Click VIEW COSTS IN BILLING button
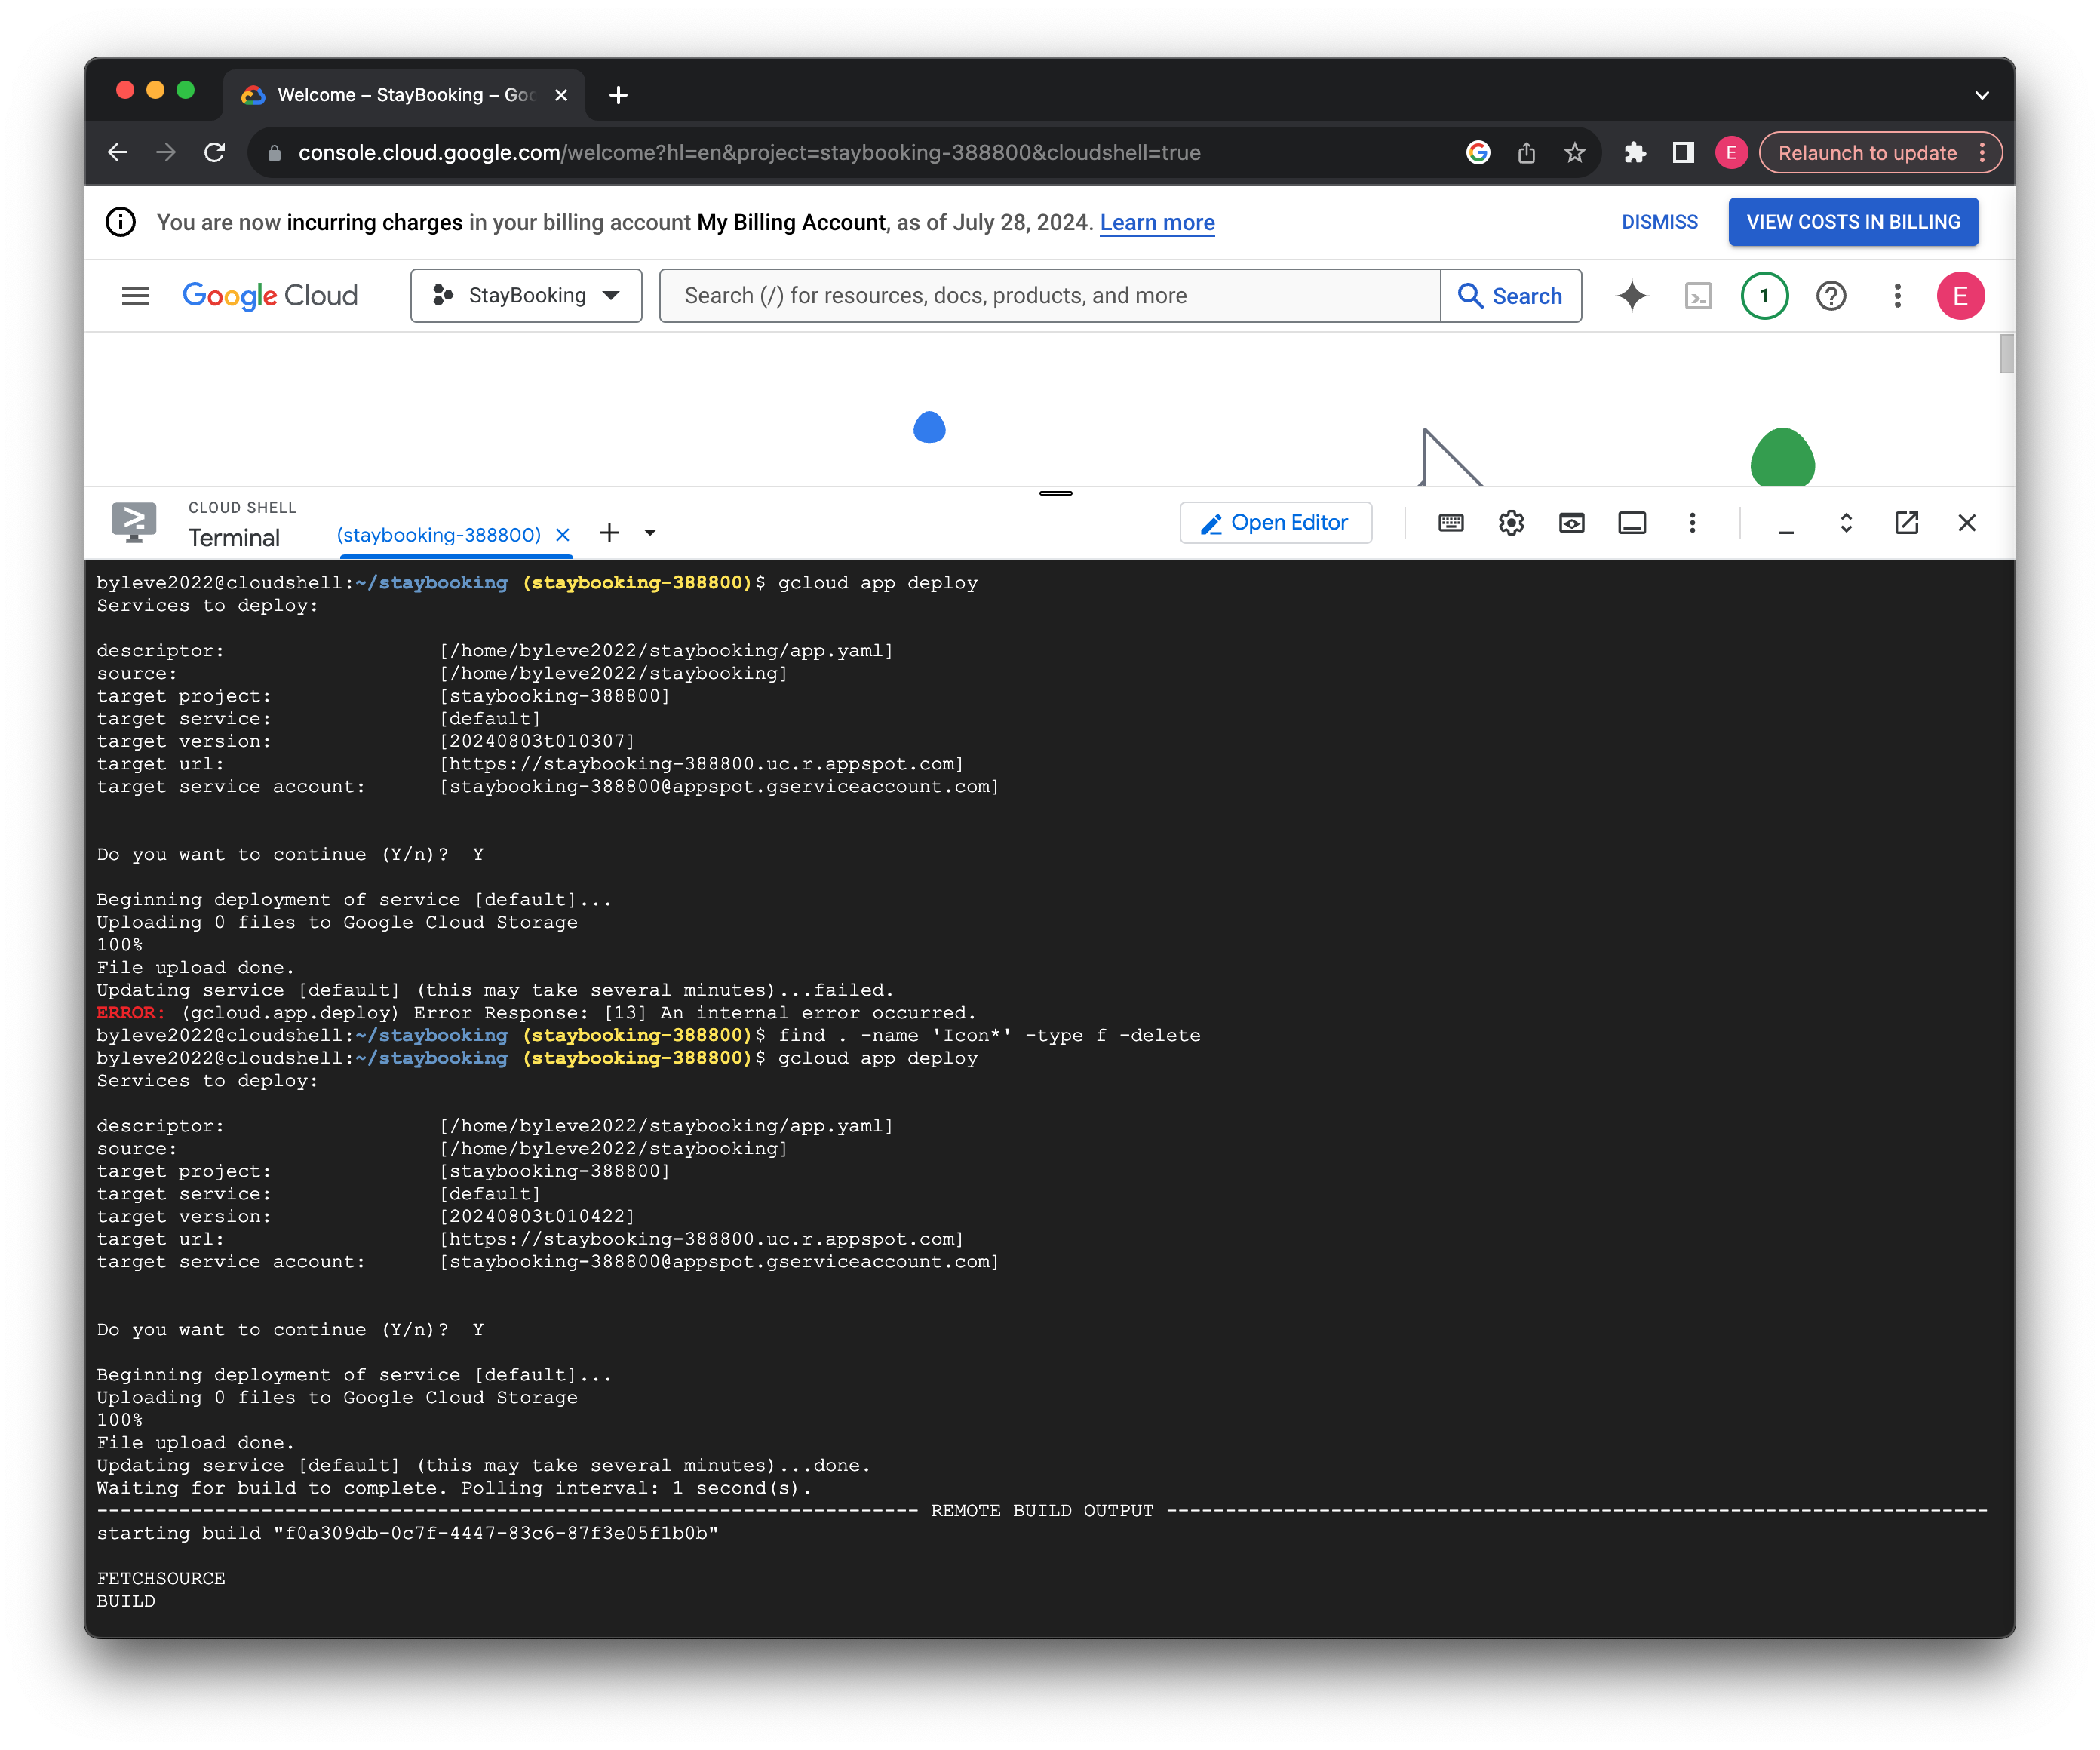Viewport: 2100px width, 1750px height. [1853, 221]
